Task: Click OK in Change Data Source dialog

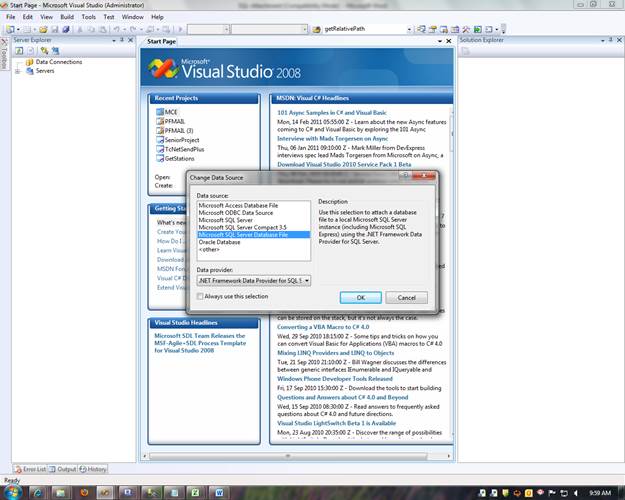Action: (361, 297)
